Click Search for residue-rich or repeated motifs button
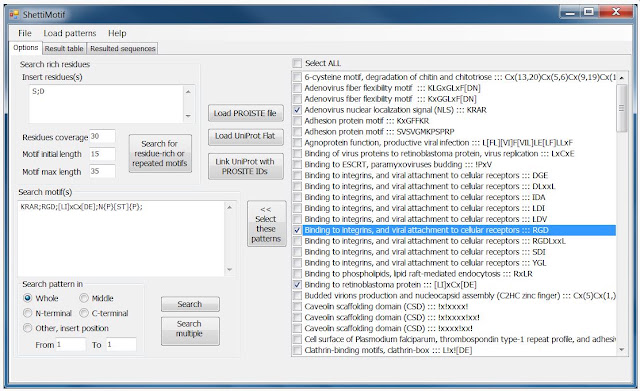This screenshot has width=640, height=391. pyautogui.click(x=160, y=153)
